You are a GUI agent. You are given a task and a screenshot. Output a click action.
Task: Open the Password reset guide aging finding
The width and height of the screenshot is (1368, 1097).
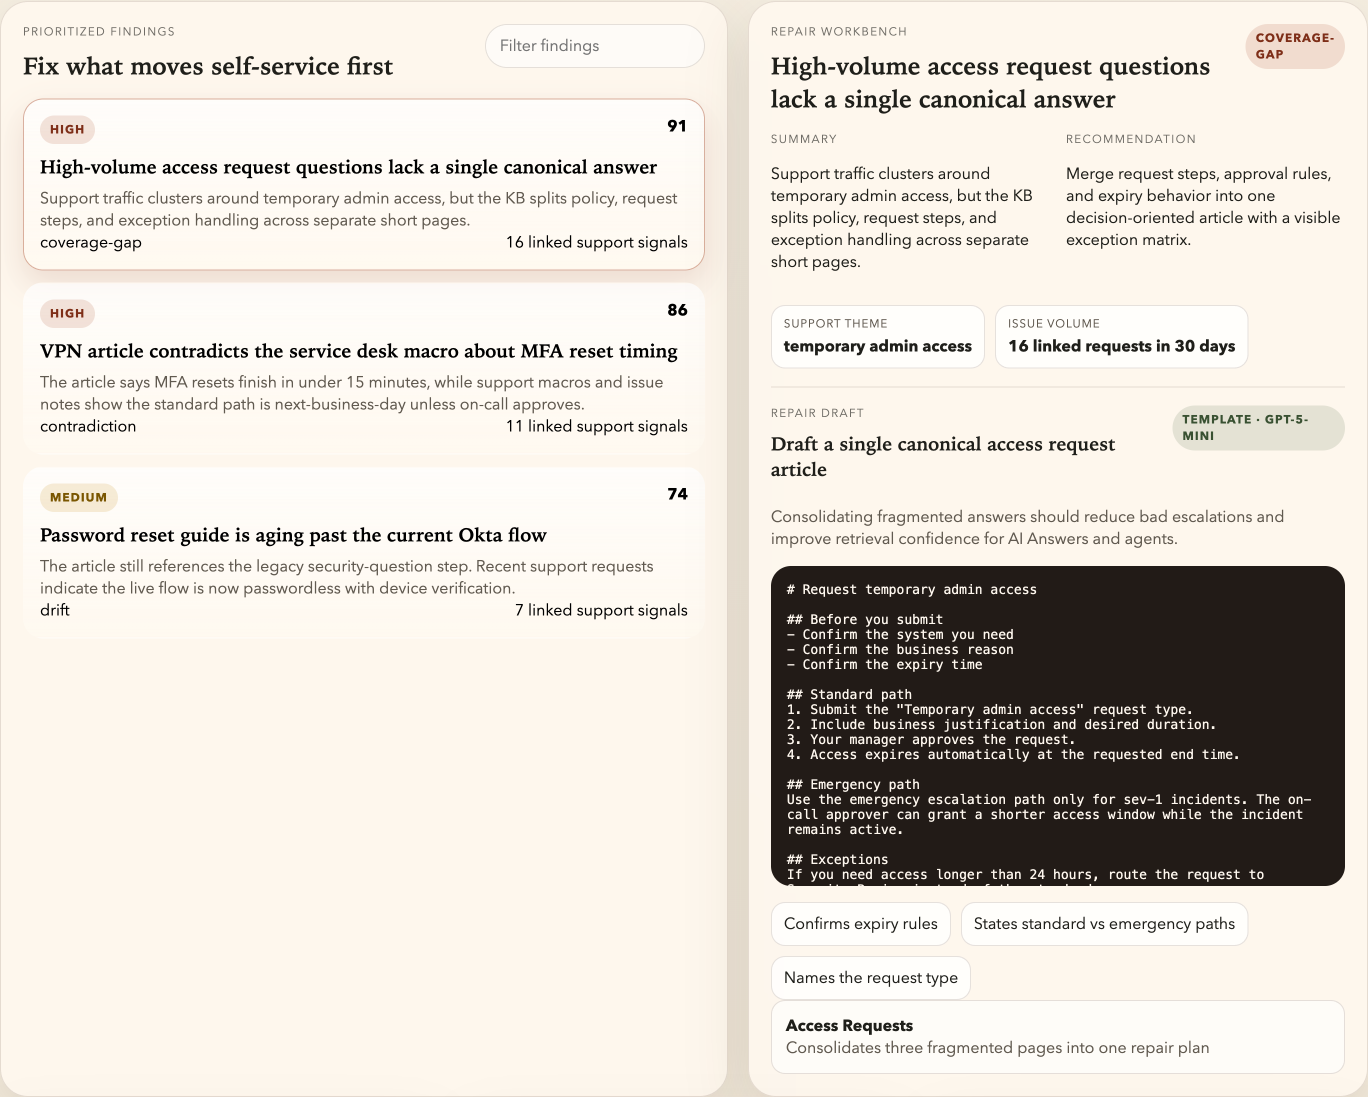363,536
